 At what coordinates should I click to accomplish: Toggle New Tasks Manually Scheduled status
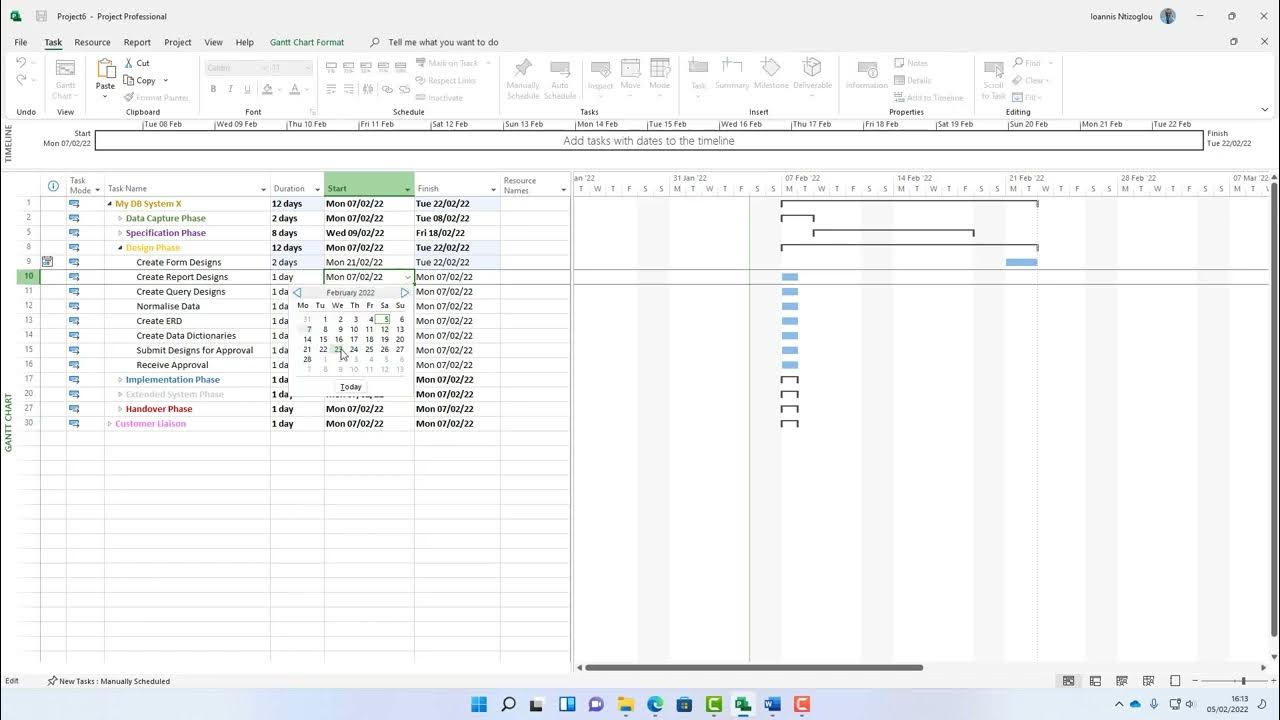point(108,681)
